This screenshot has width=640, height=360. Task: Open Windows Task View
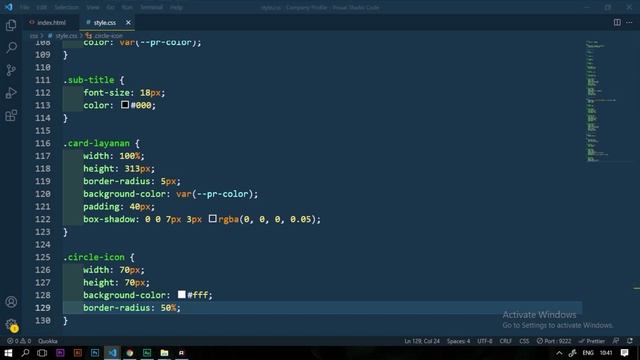pyautogui.click(x=42, y=353)
